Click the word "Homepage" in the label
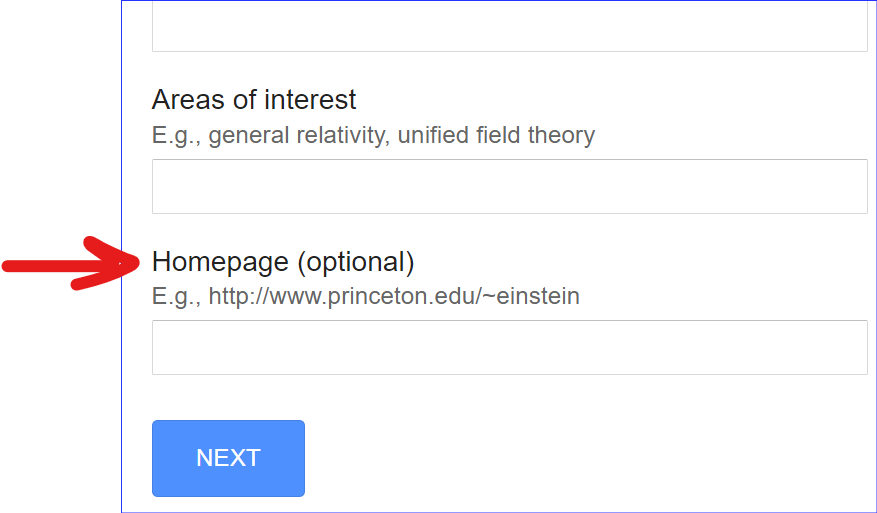877x513 pixels. pos(221,262)
